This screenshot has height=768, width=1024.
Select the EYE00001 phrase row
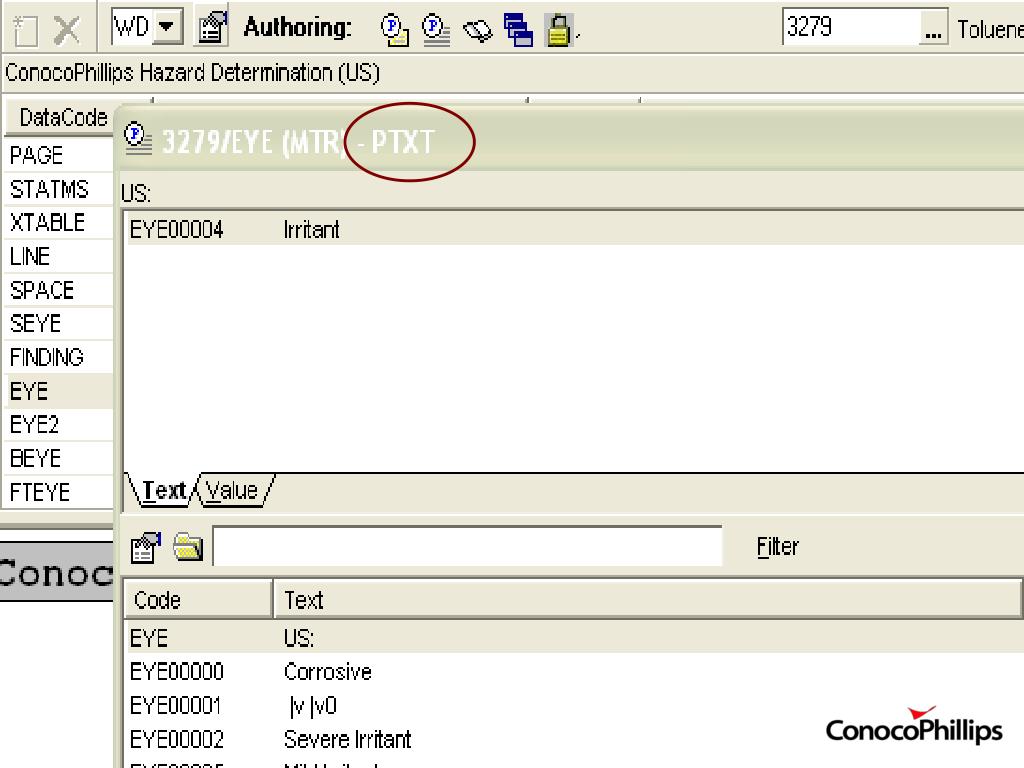tap(573, 706)
